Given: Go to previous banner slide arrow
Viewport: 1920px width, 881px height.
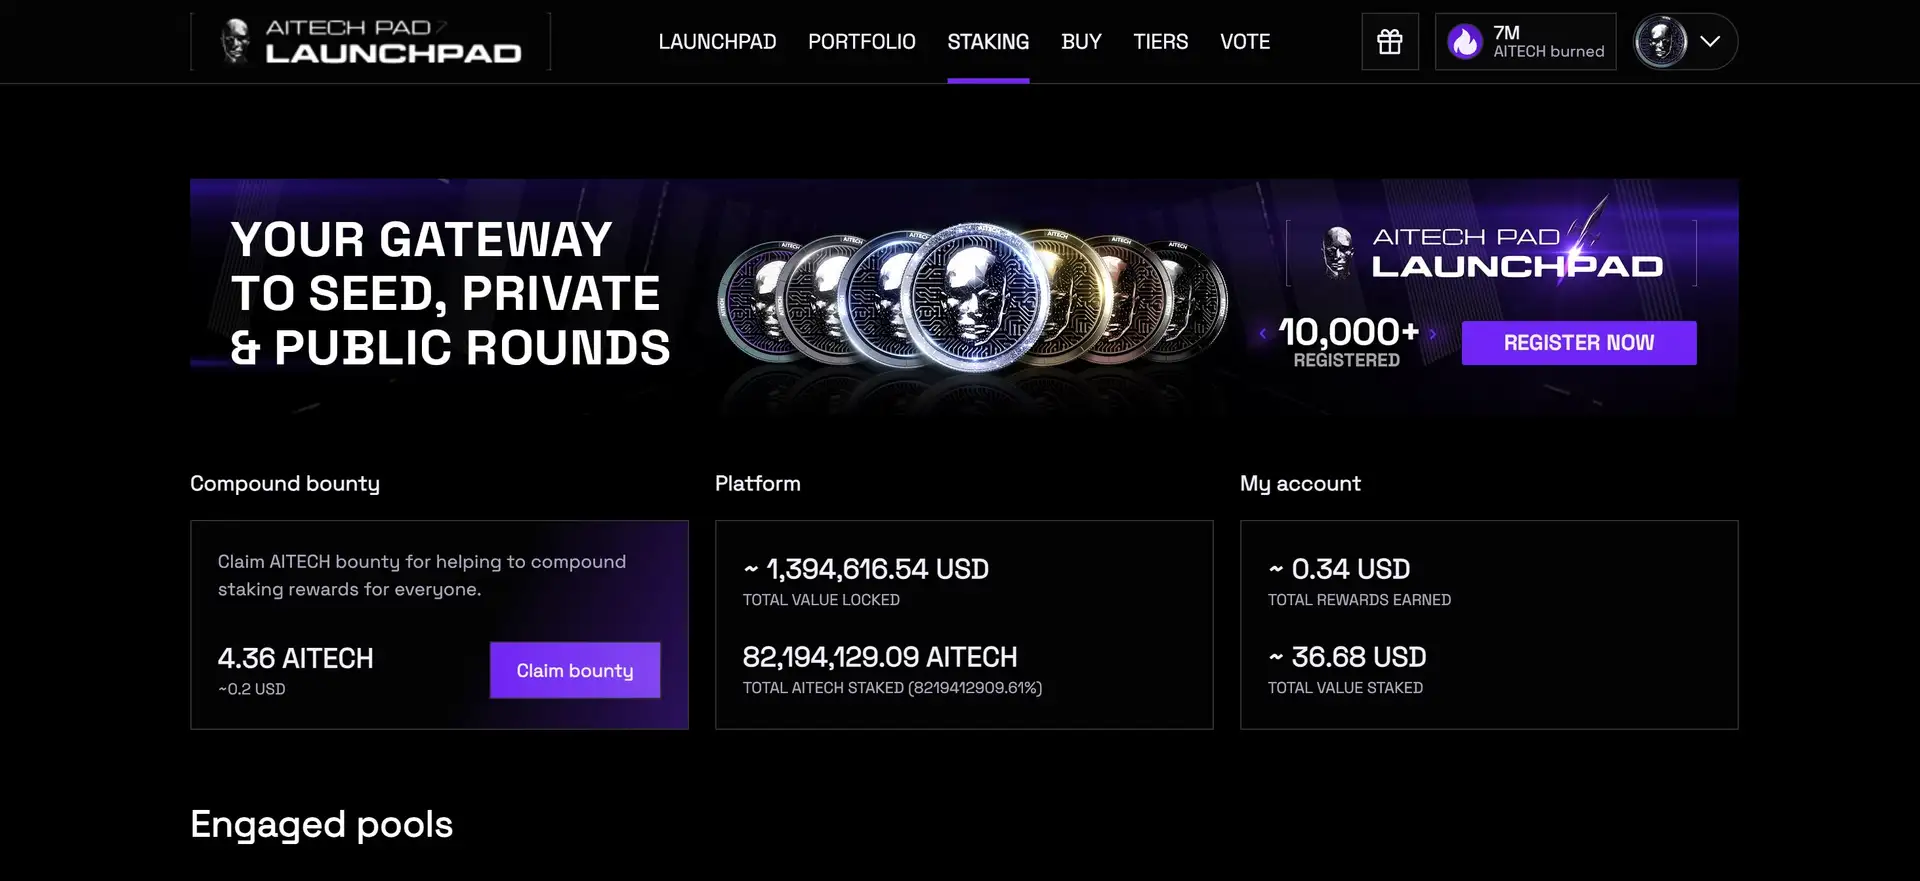Looking at the screenshot, I should coord(1263,334).
